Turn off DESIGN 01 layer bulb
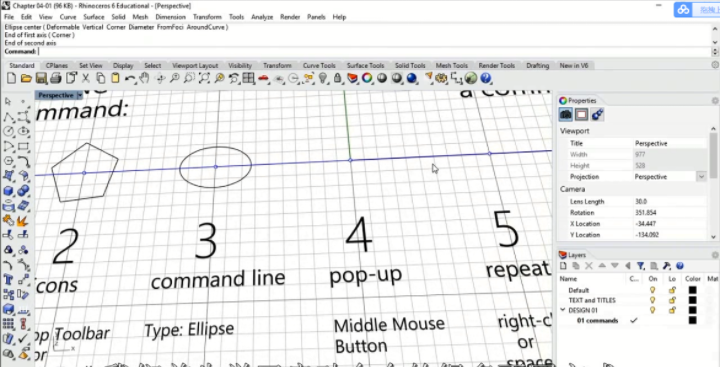Image resolution: width=720 pixels, height=367 pixels. point(652,310)
